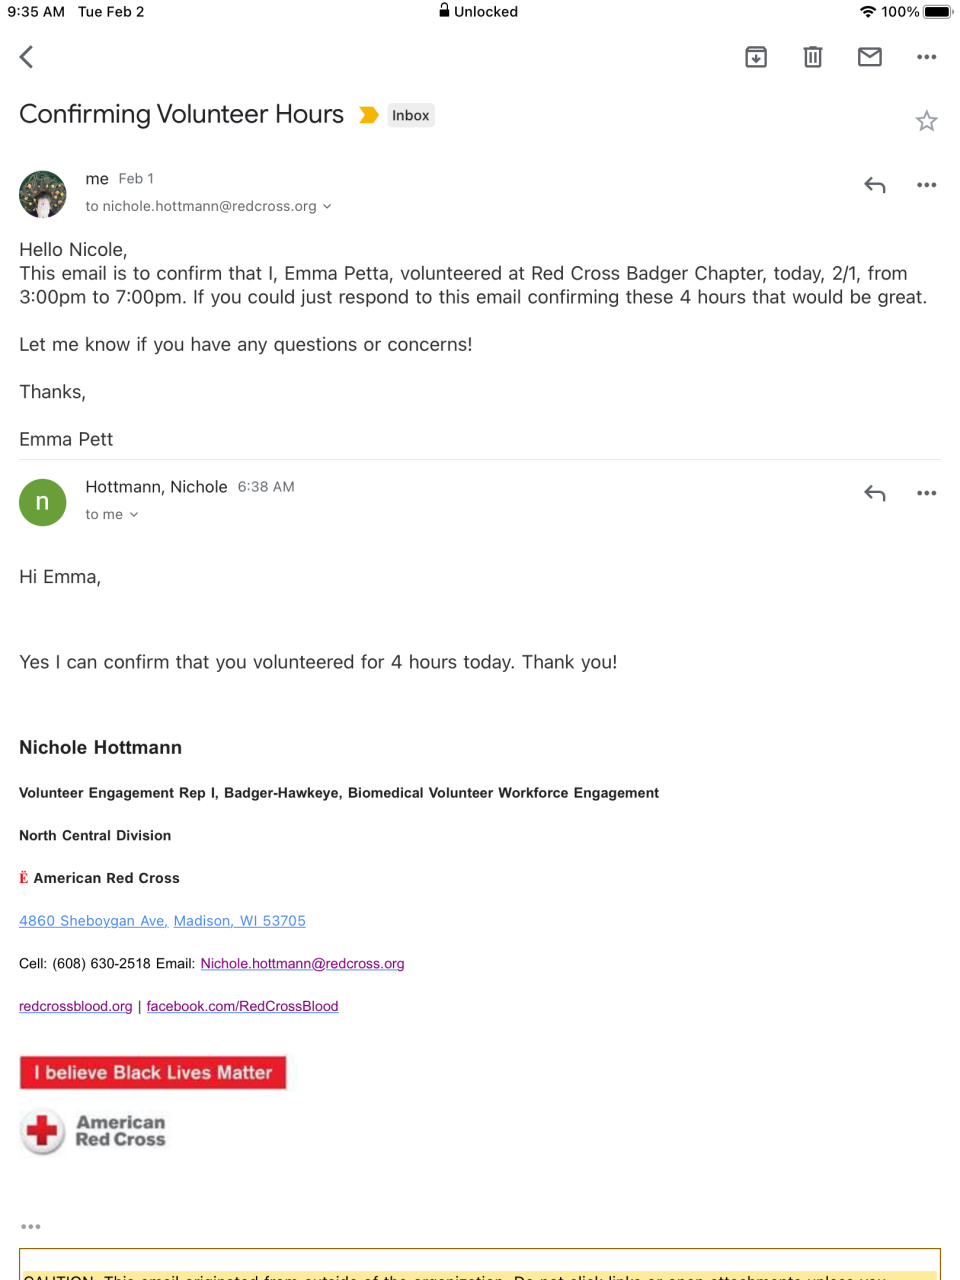The height and width of the screenshot is (1280, 960).
Task: Click the Inbox label tag
Action: [411, 115]
